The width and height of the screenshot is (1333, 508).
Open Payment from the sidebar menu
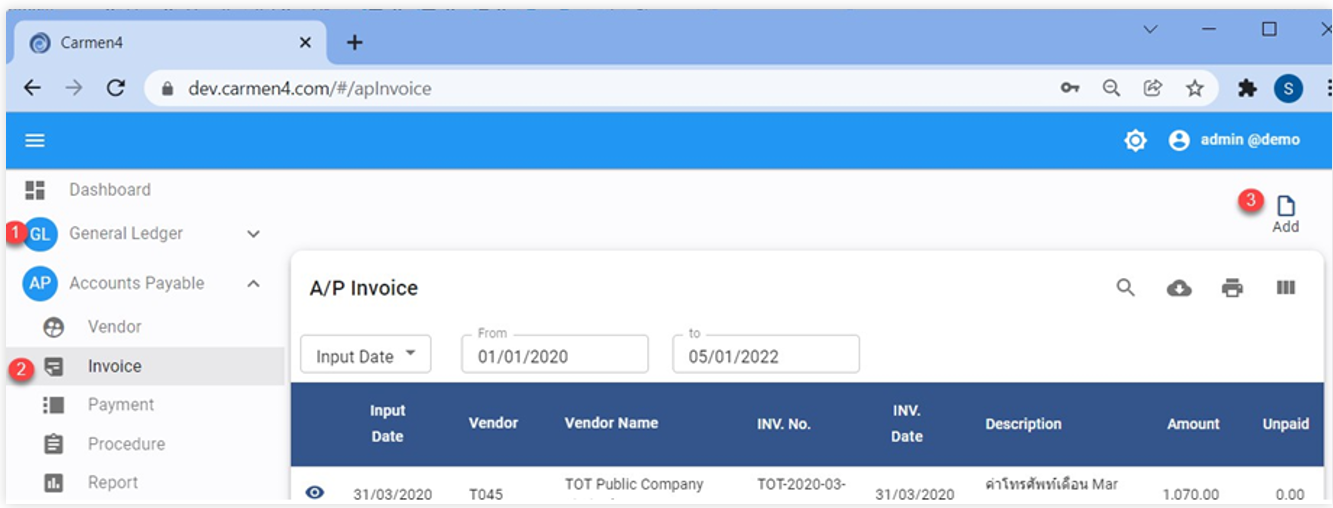pos(120,405)
